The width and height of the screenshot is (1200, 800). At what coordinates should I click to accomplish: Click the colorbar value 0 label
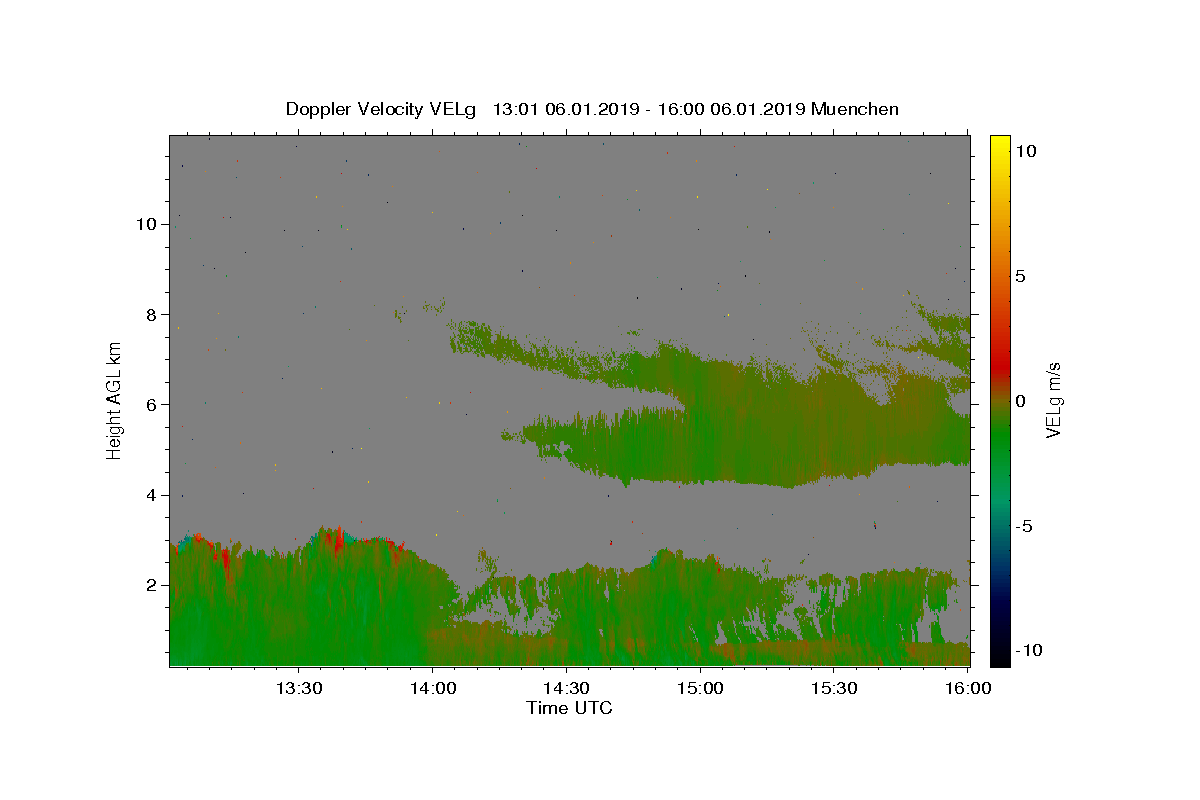coord(1020,401)
